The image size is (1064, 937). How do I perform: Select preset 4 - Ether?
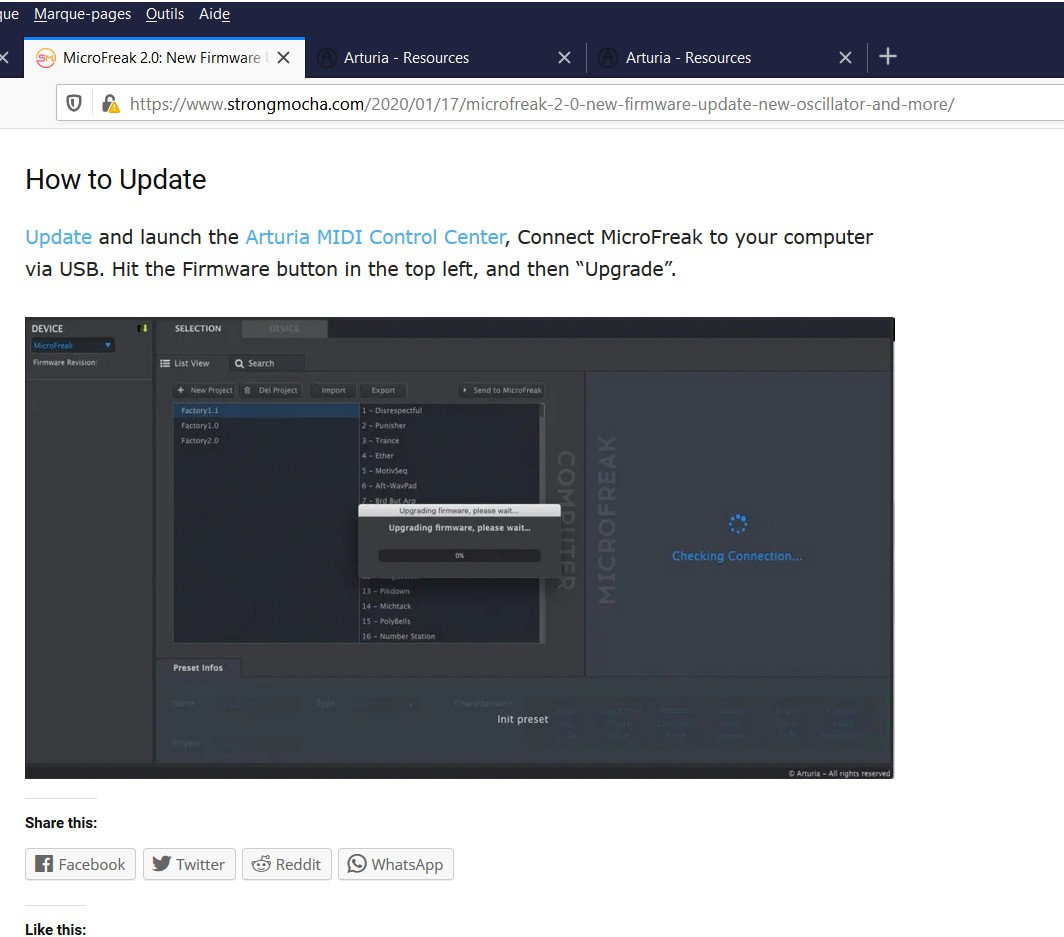point(449,456)
